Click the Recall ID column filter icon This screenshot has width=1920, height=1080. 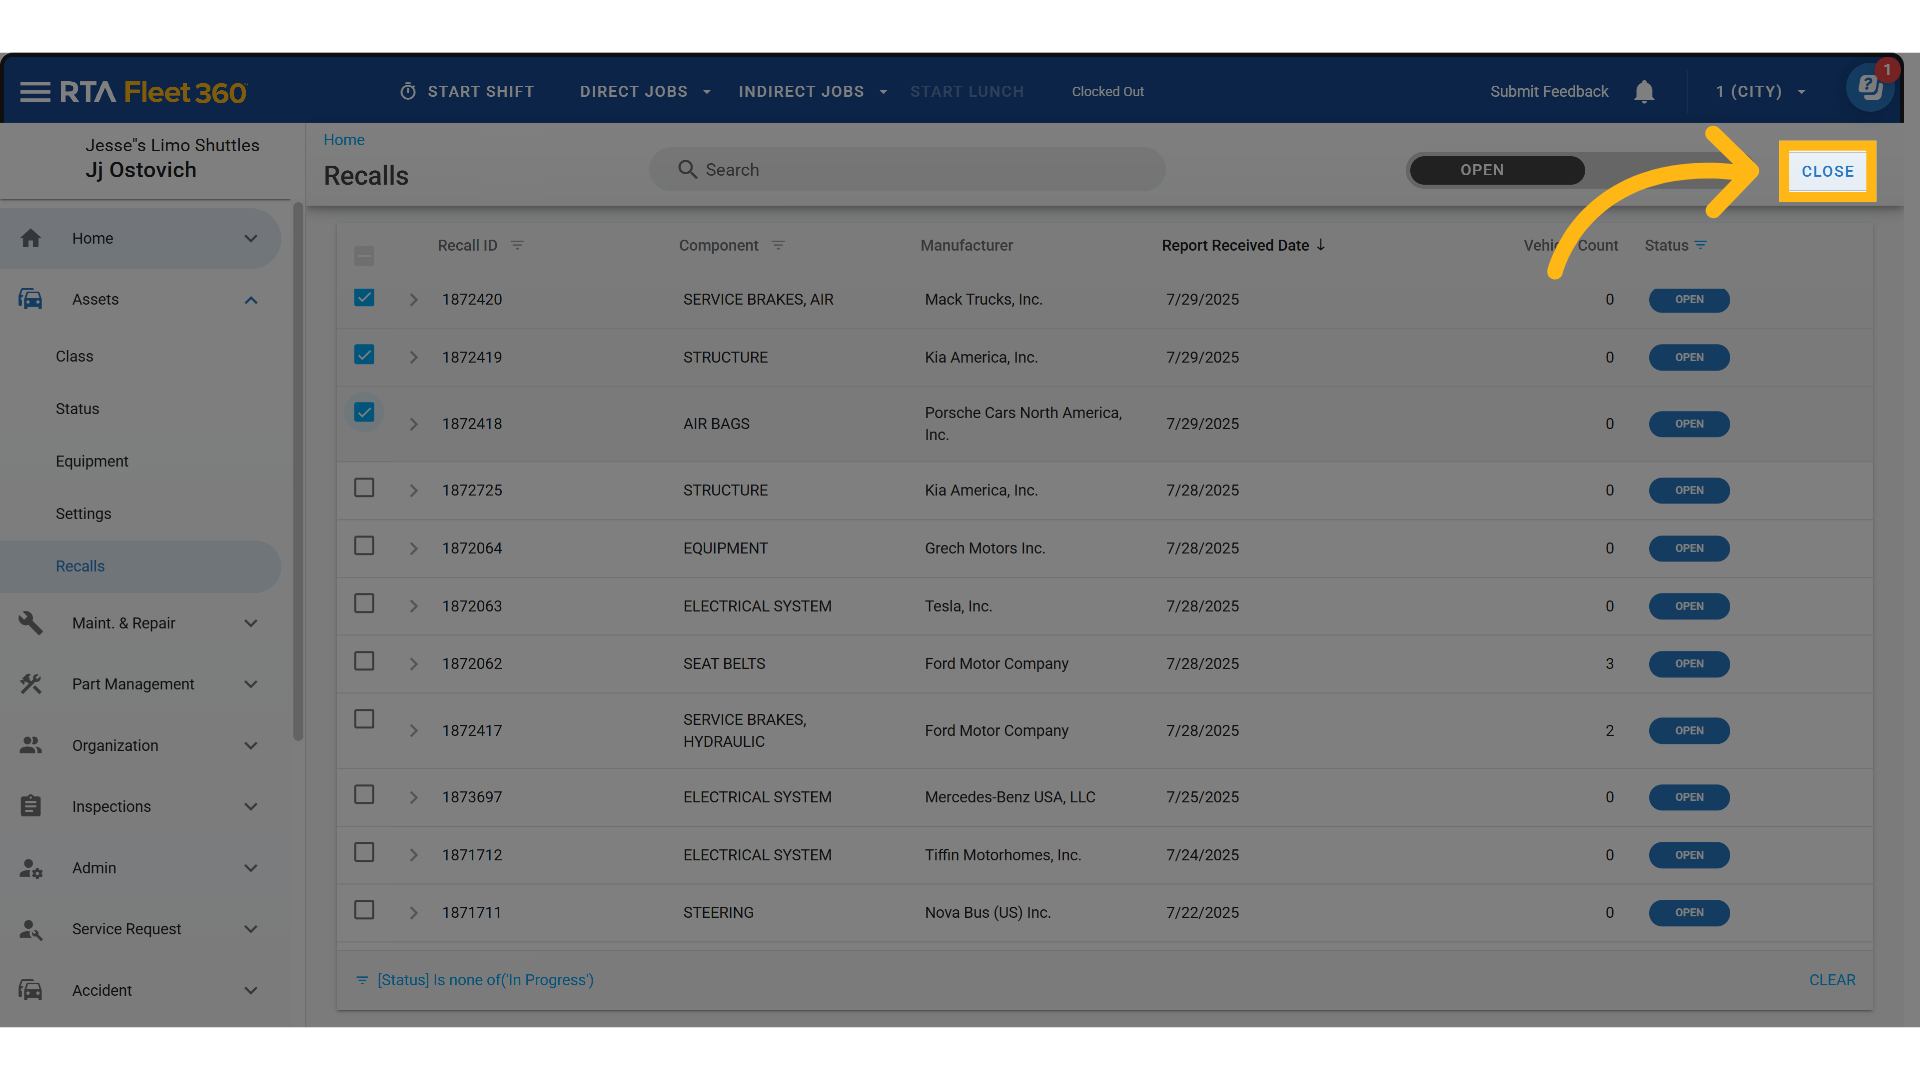click(x=517, y=245)
